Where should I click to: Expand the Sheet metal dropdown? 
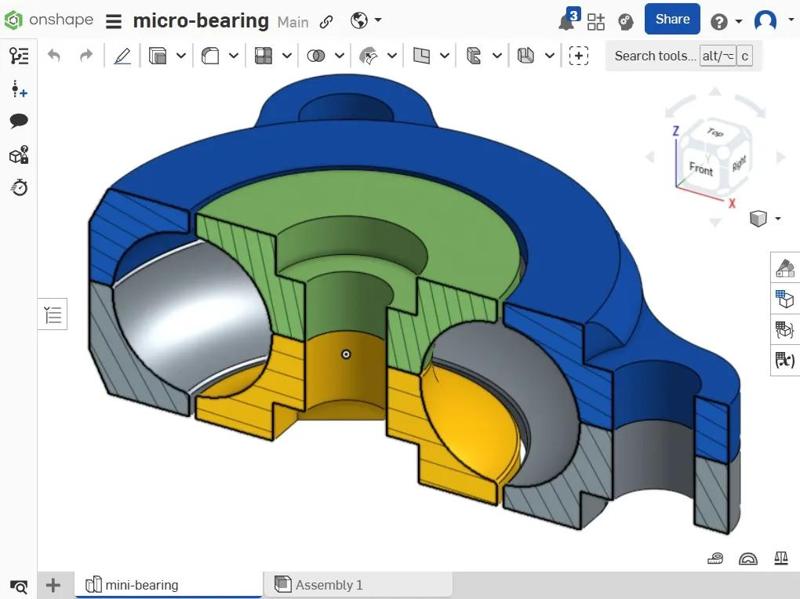(x=497, y=56)
